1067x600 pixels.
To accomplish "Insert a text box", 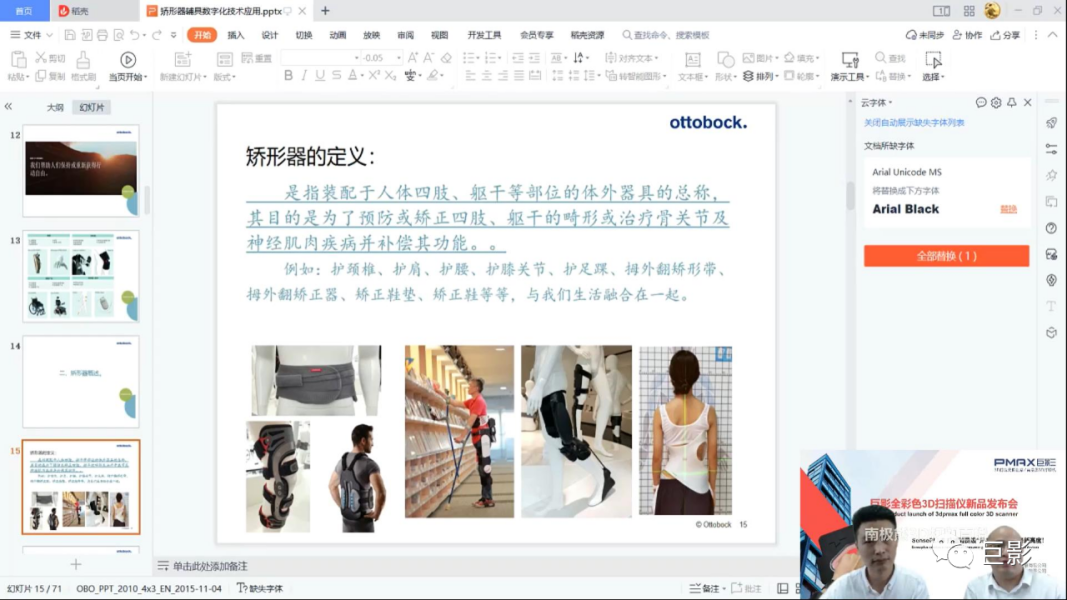I will pyautogui.click(x=693, y=66).
